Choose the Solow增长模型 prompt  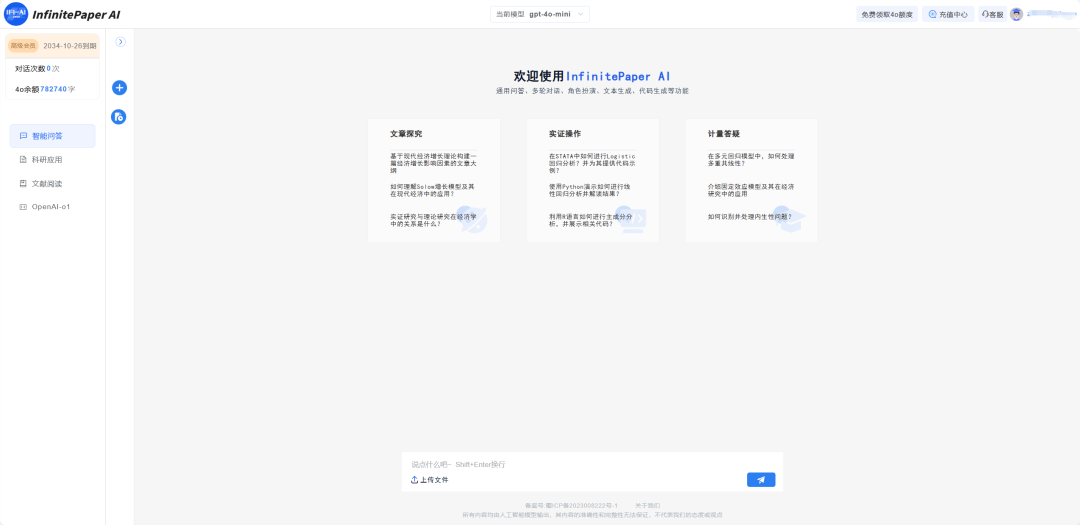[432, 190]
